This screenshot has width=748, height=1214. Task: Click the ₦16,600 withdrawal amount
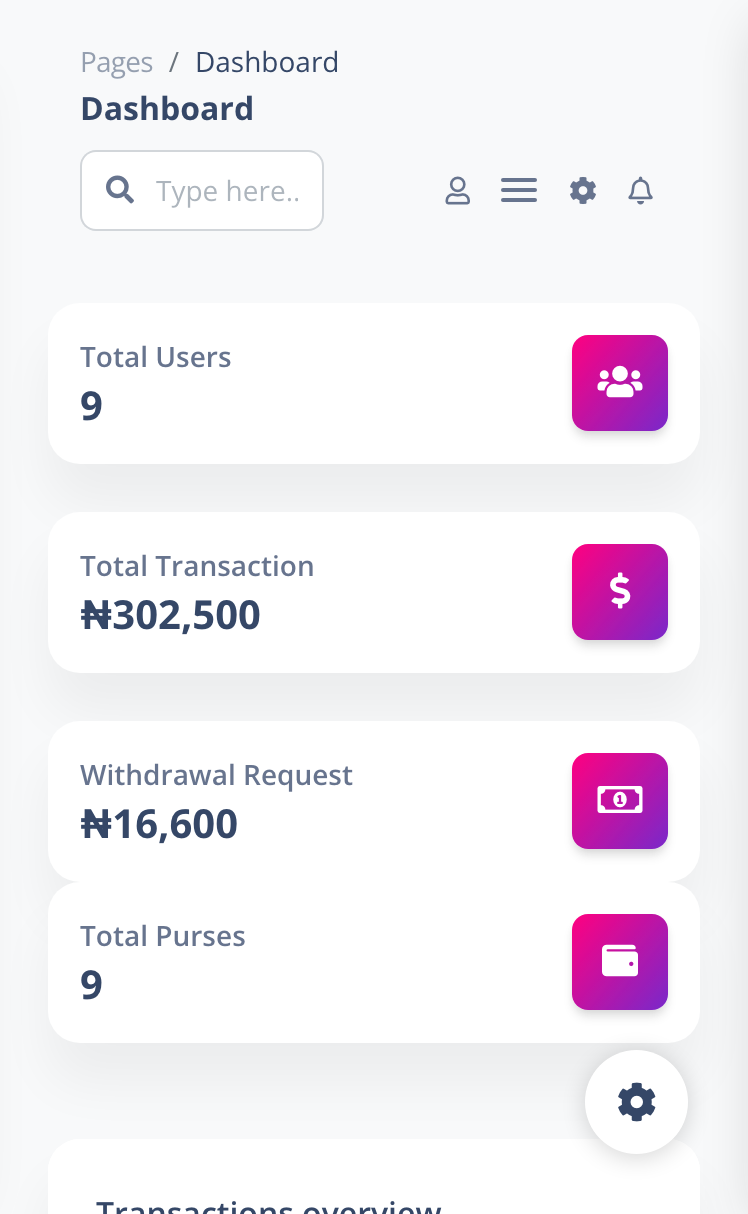click(159, 824)
